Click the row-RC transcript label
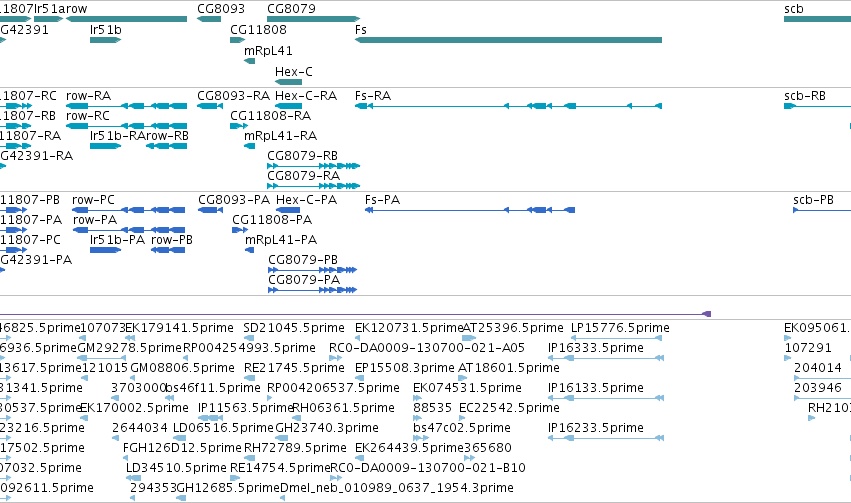The height and width of the screenshot is (503, 851). pos(88,116)
